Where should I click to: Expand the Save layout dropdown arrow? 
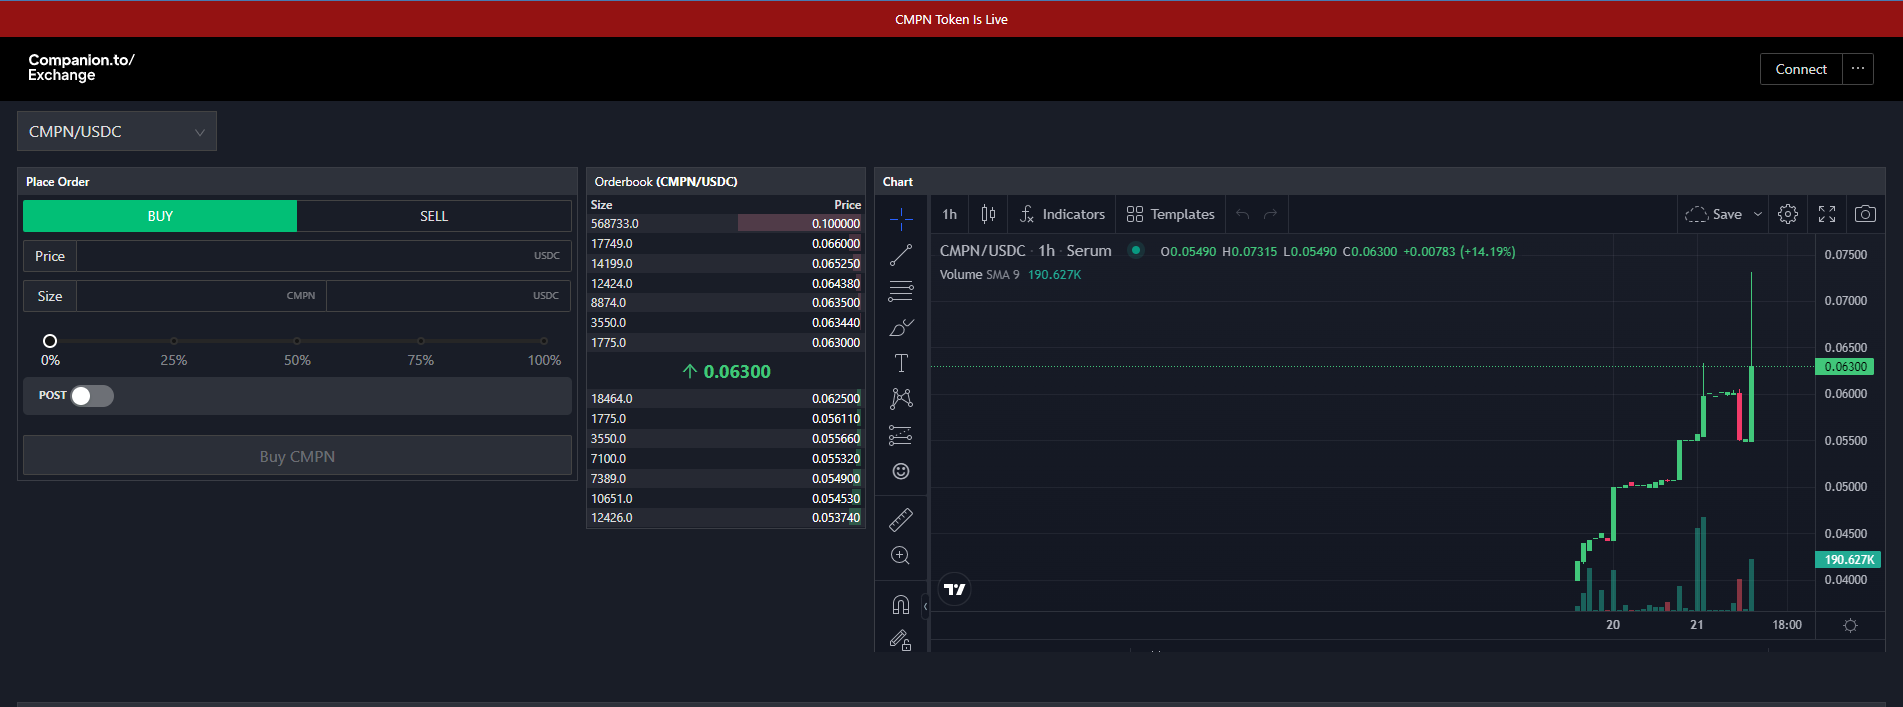1758,214
